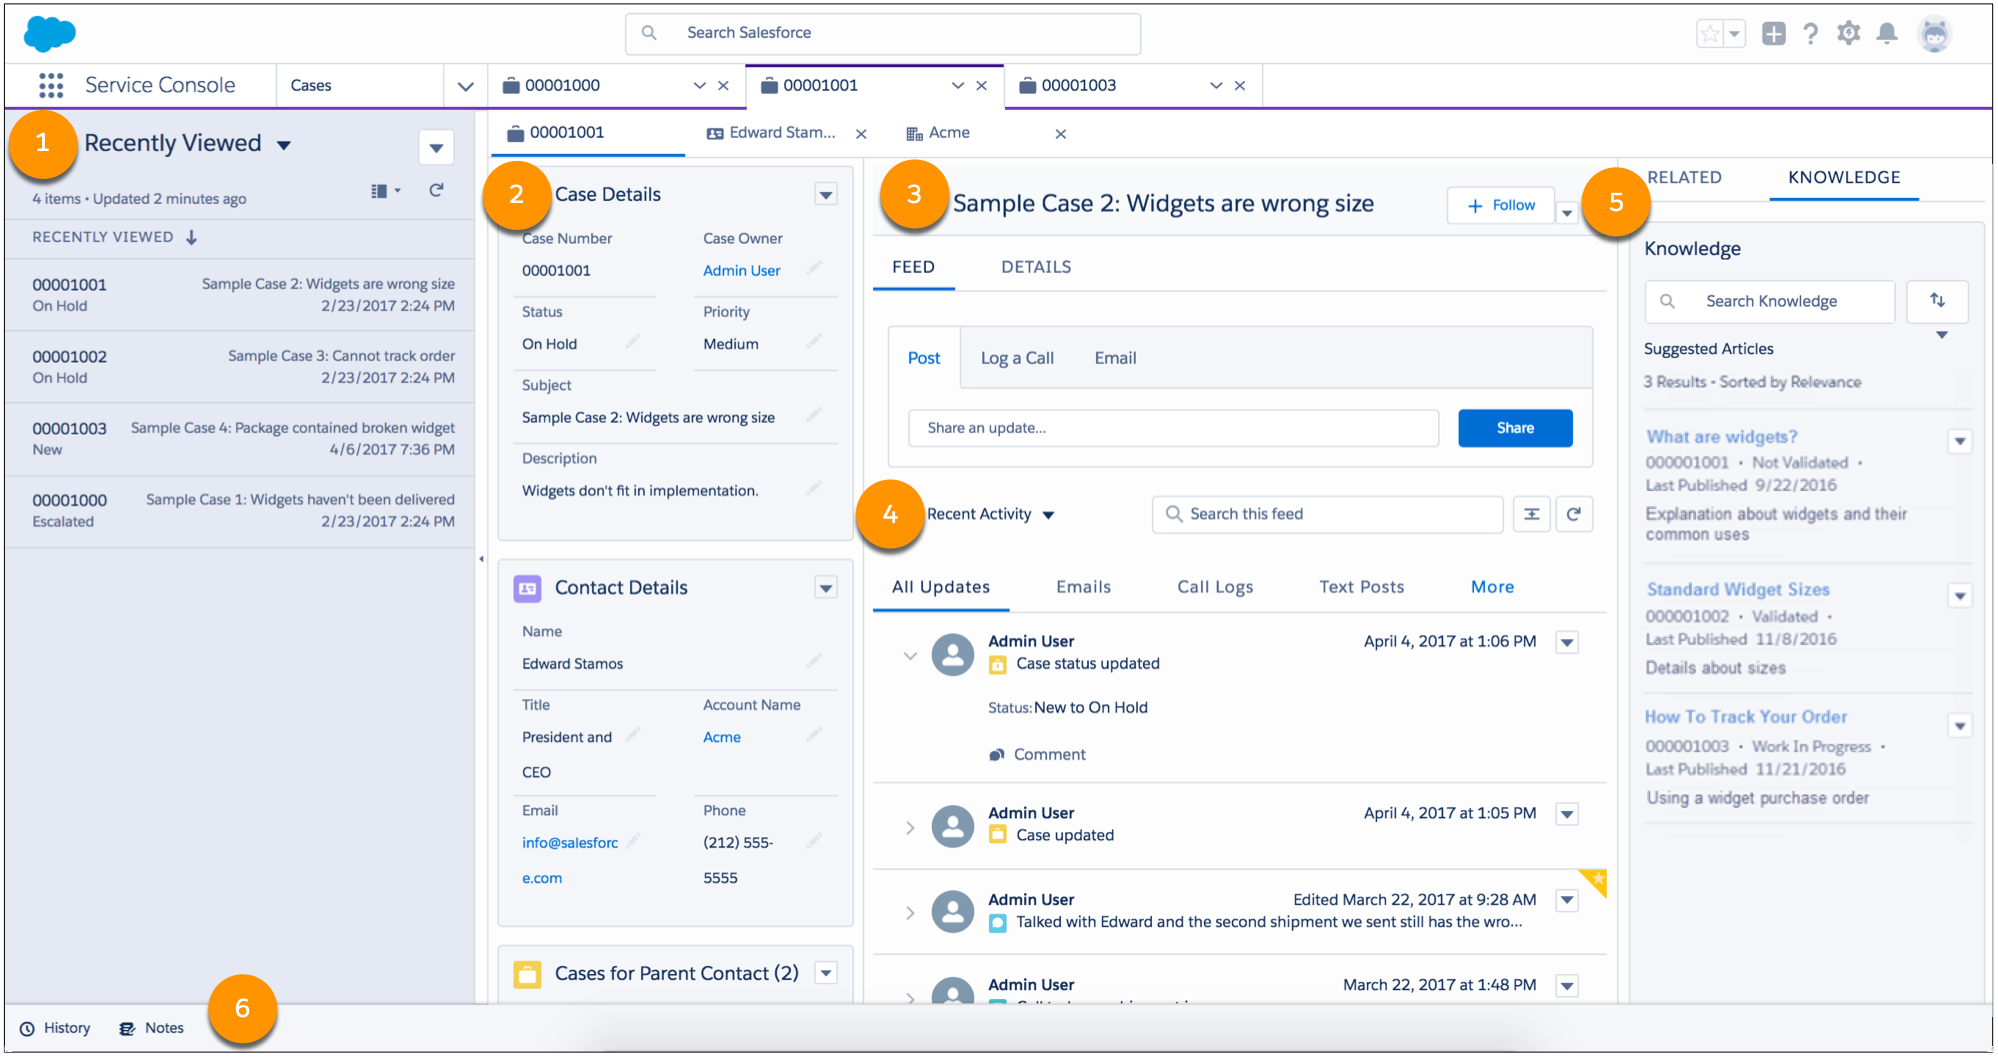The height and width of the screenshot is (1058, 1998).
Task: Click the Knowledge sort arrows icon
Action: (x=1937, y=301)
